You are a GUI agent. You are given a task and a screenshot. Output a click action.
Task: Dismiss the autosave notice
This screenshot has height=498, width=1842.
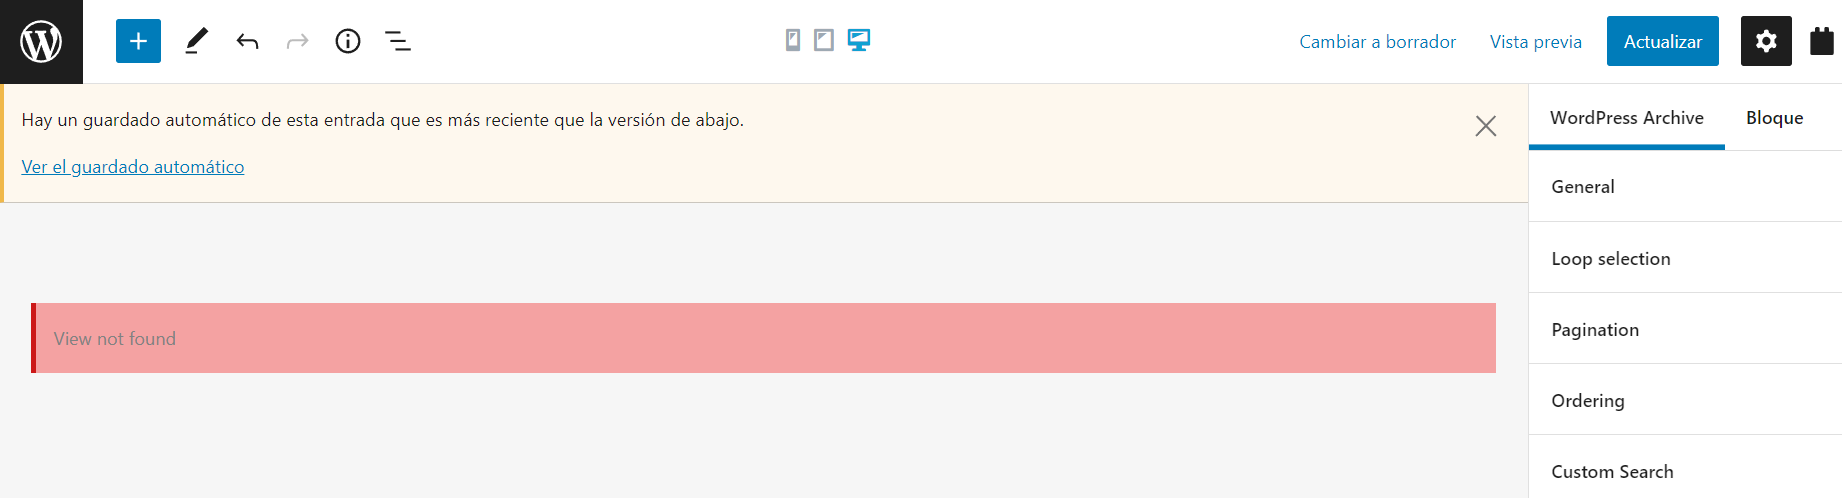coord(1485,126)
